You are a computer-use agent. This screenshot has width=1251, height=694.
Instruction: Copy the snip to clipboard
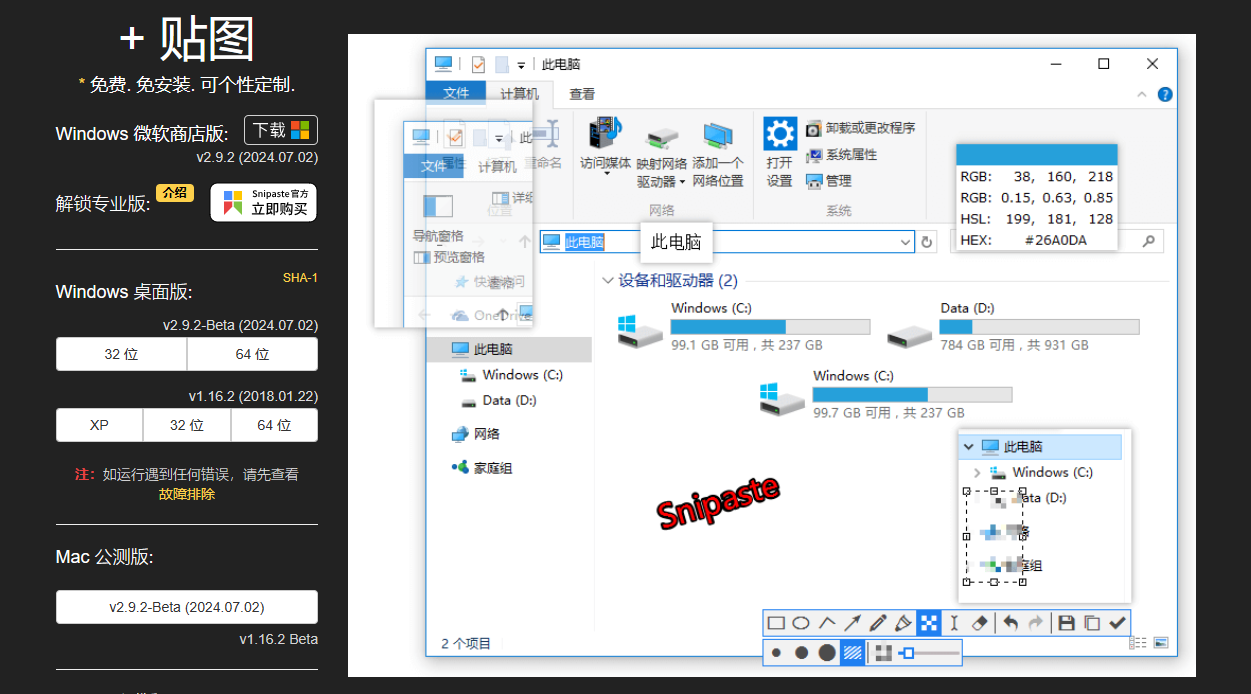tap(1092, 623)
